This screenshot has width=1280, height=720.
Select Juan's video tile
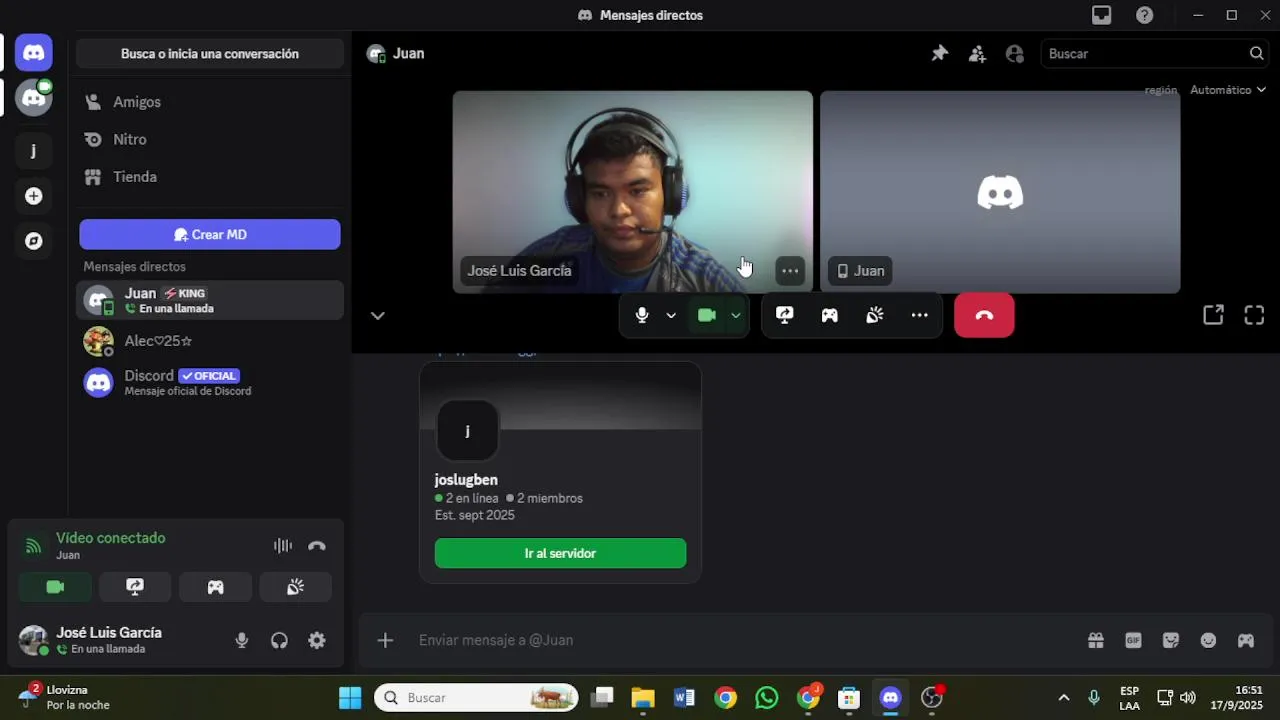click(1000, 192)
